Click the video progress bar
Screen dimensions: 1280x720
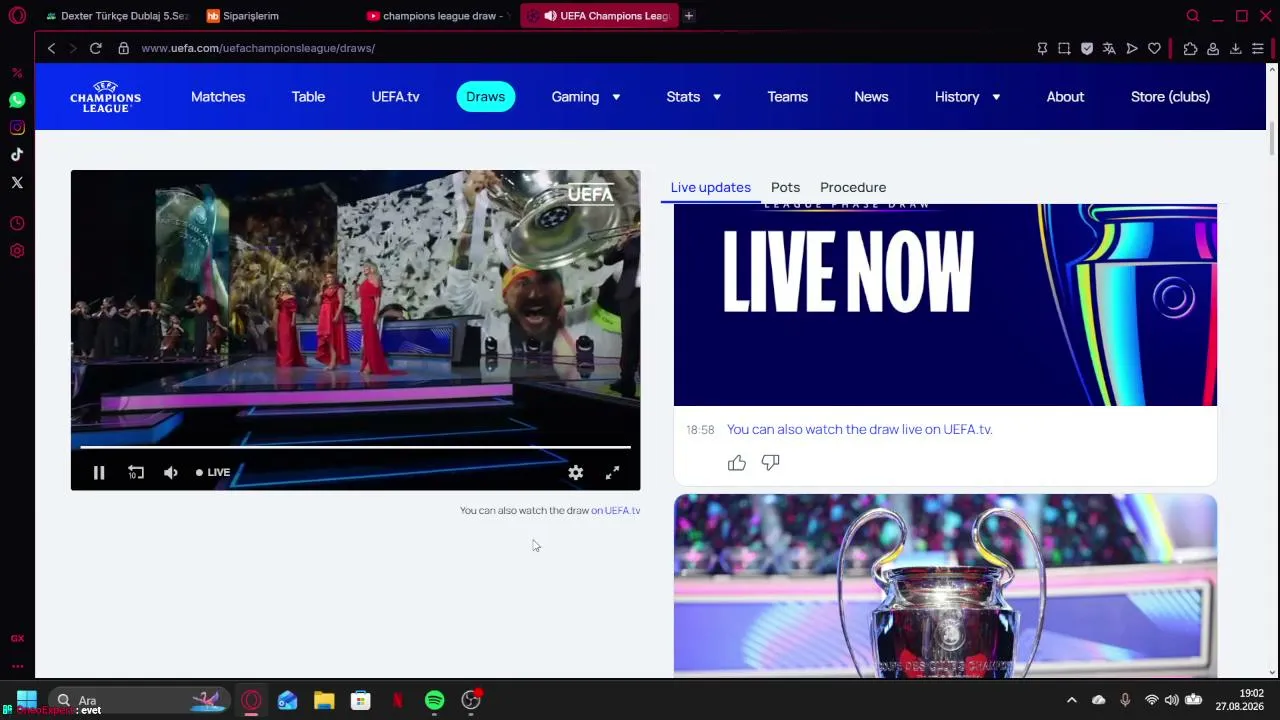[355, 447]
